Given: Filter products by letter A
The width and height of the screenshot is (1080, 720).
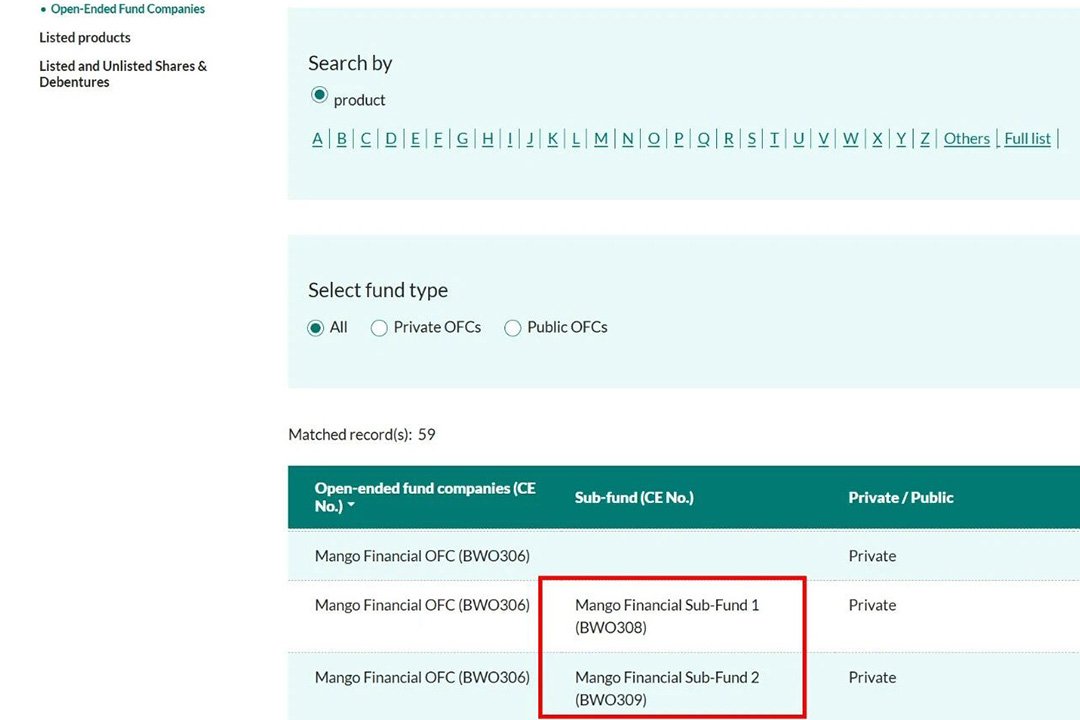Looking at the screenshot, I should (317, 139).
